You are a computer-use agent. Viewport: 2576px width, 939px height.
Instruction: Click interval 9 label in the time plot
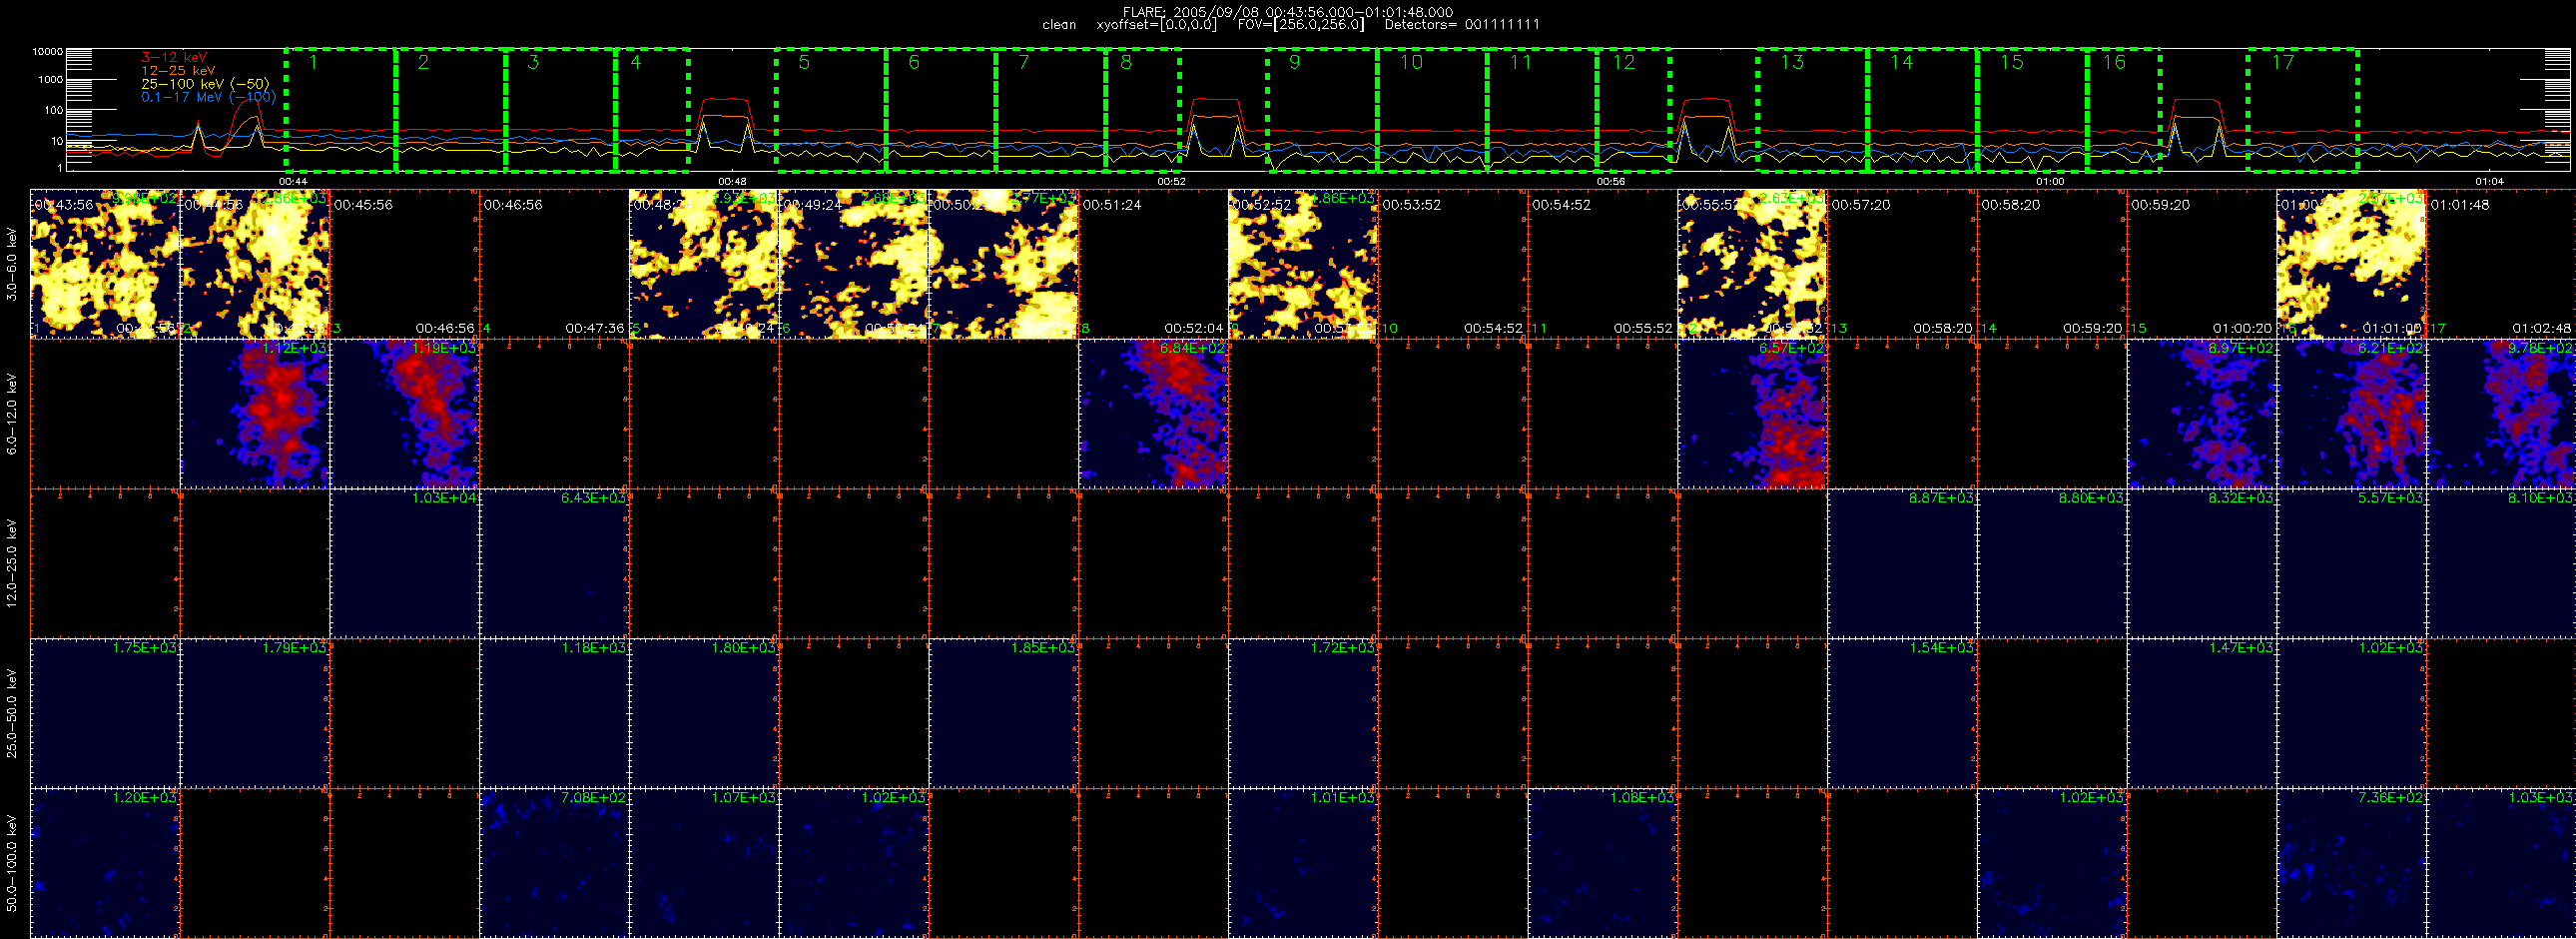point(1294,63)
